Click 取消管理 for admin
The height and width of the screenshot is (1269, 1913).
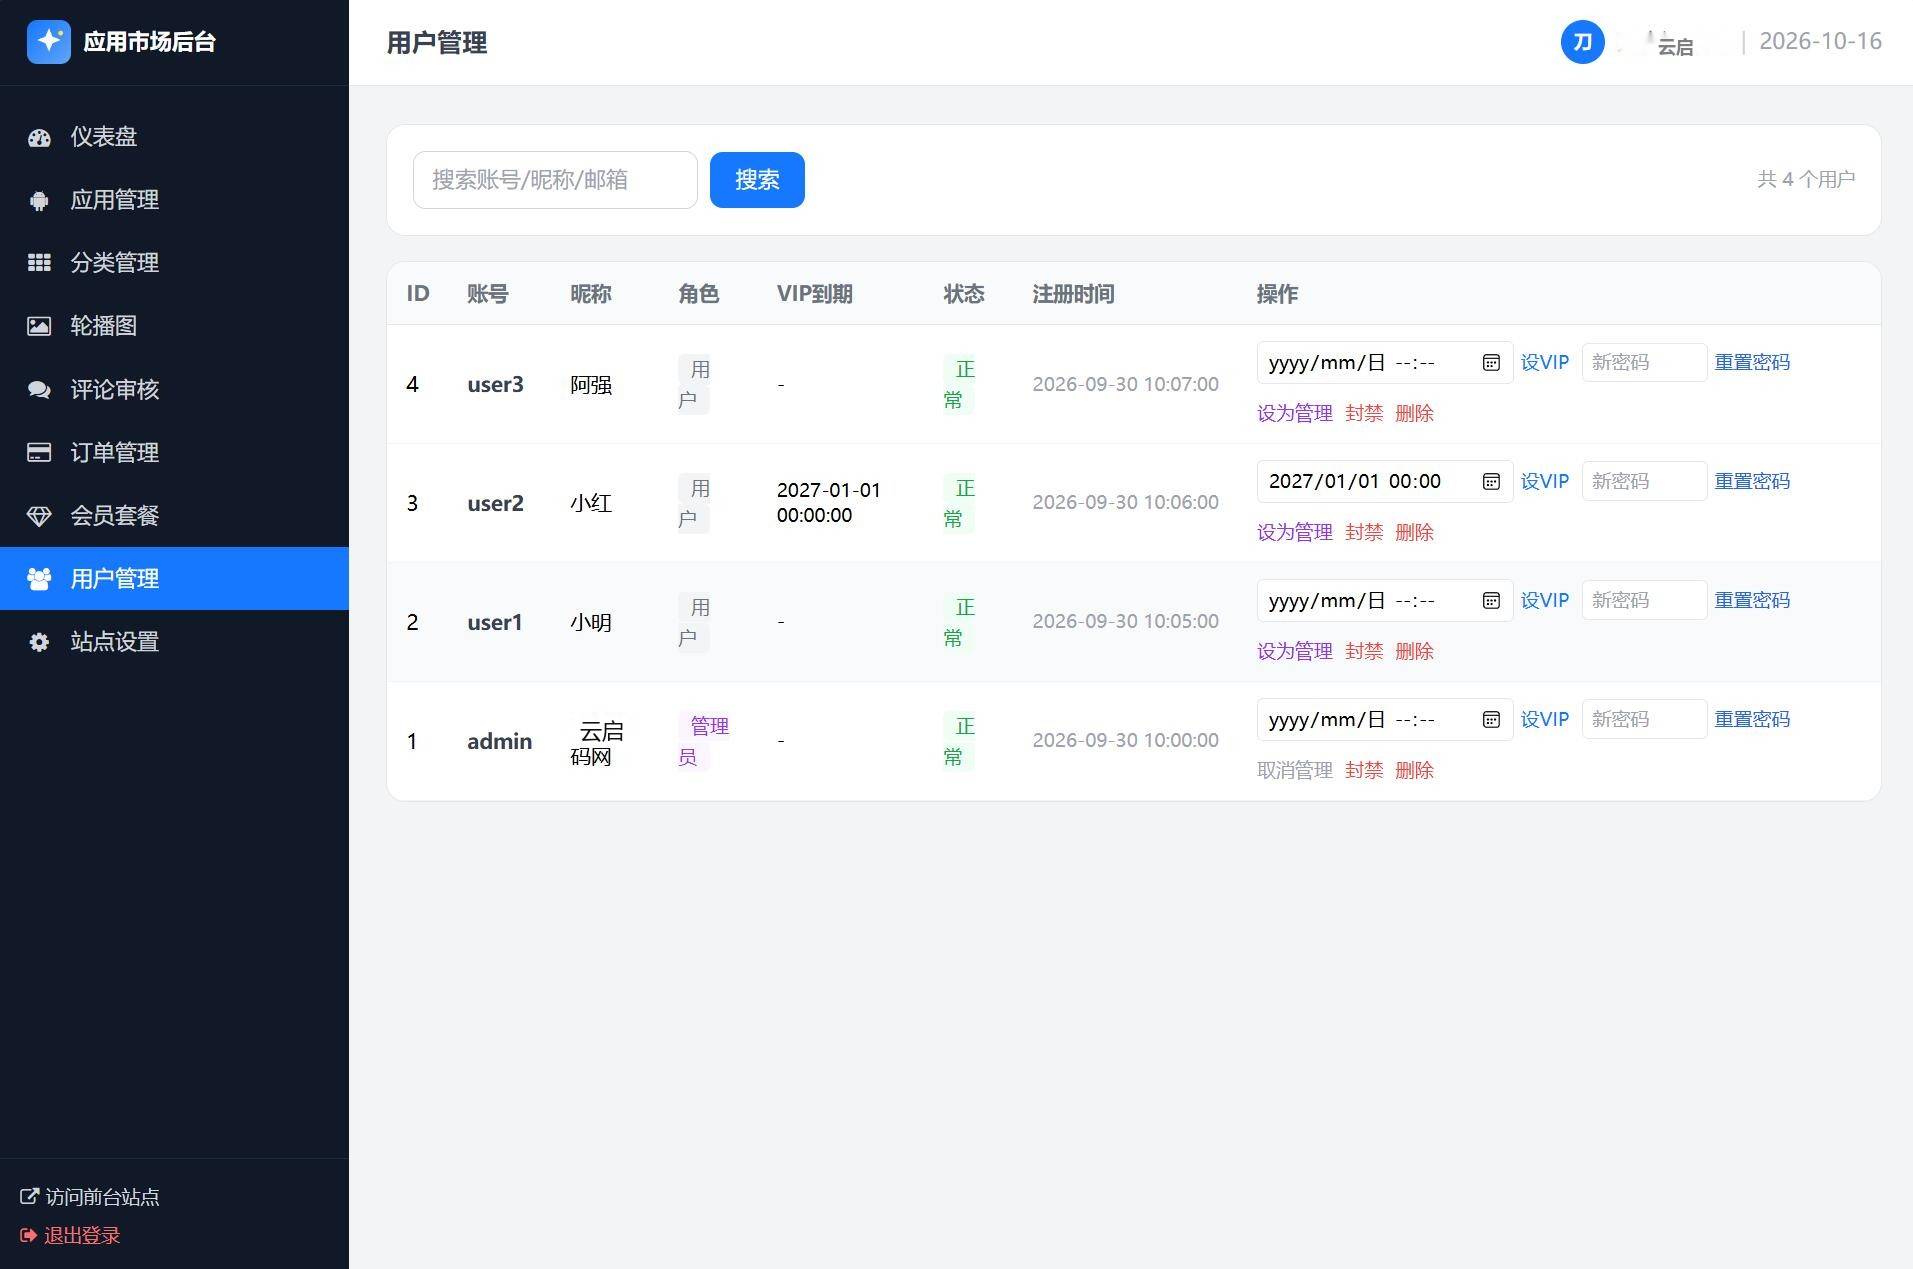[x=1294, y=771]
